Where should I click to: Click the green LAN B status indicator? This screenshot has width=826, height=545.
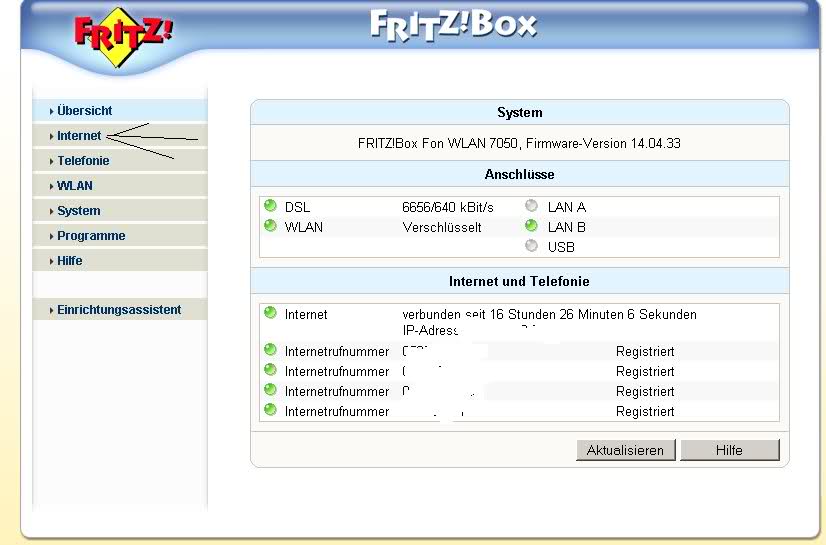[x=532, y=225]
